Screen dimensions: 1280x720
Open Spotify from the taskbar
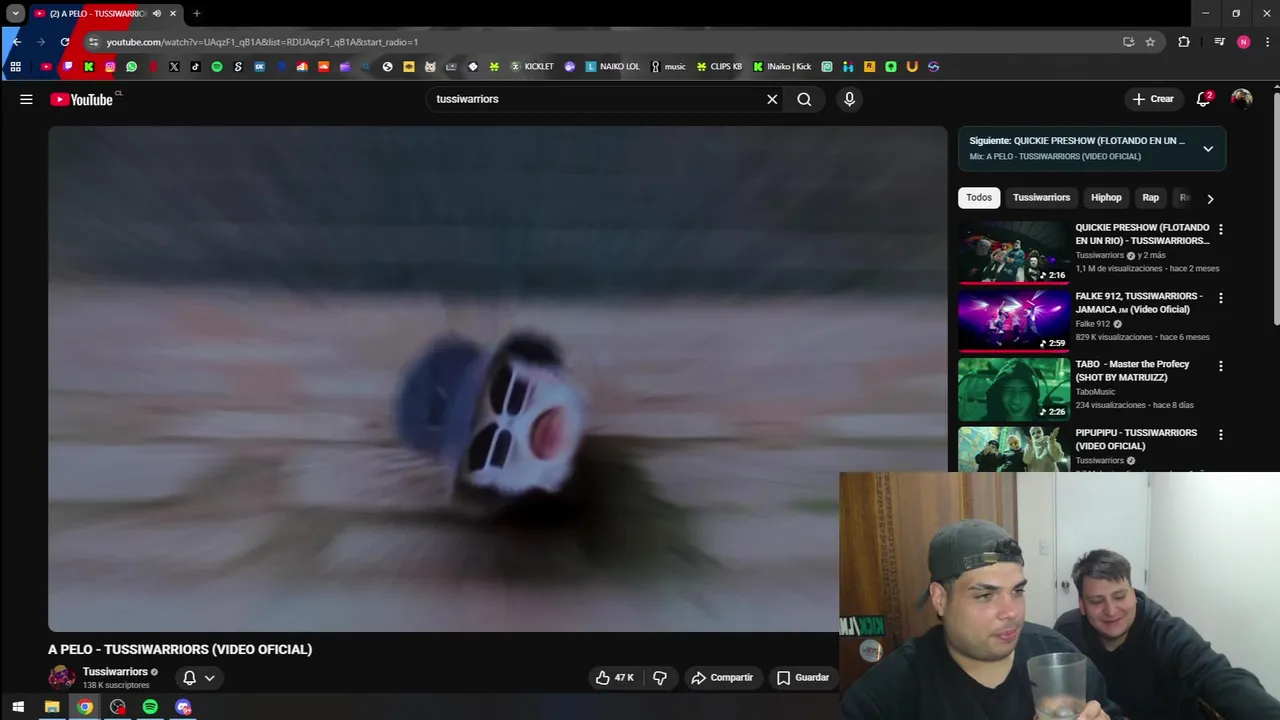pyautogui.click(x=150, y=707)
